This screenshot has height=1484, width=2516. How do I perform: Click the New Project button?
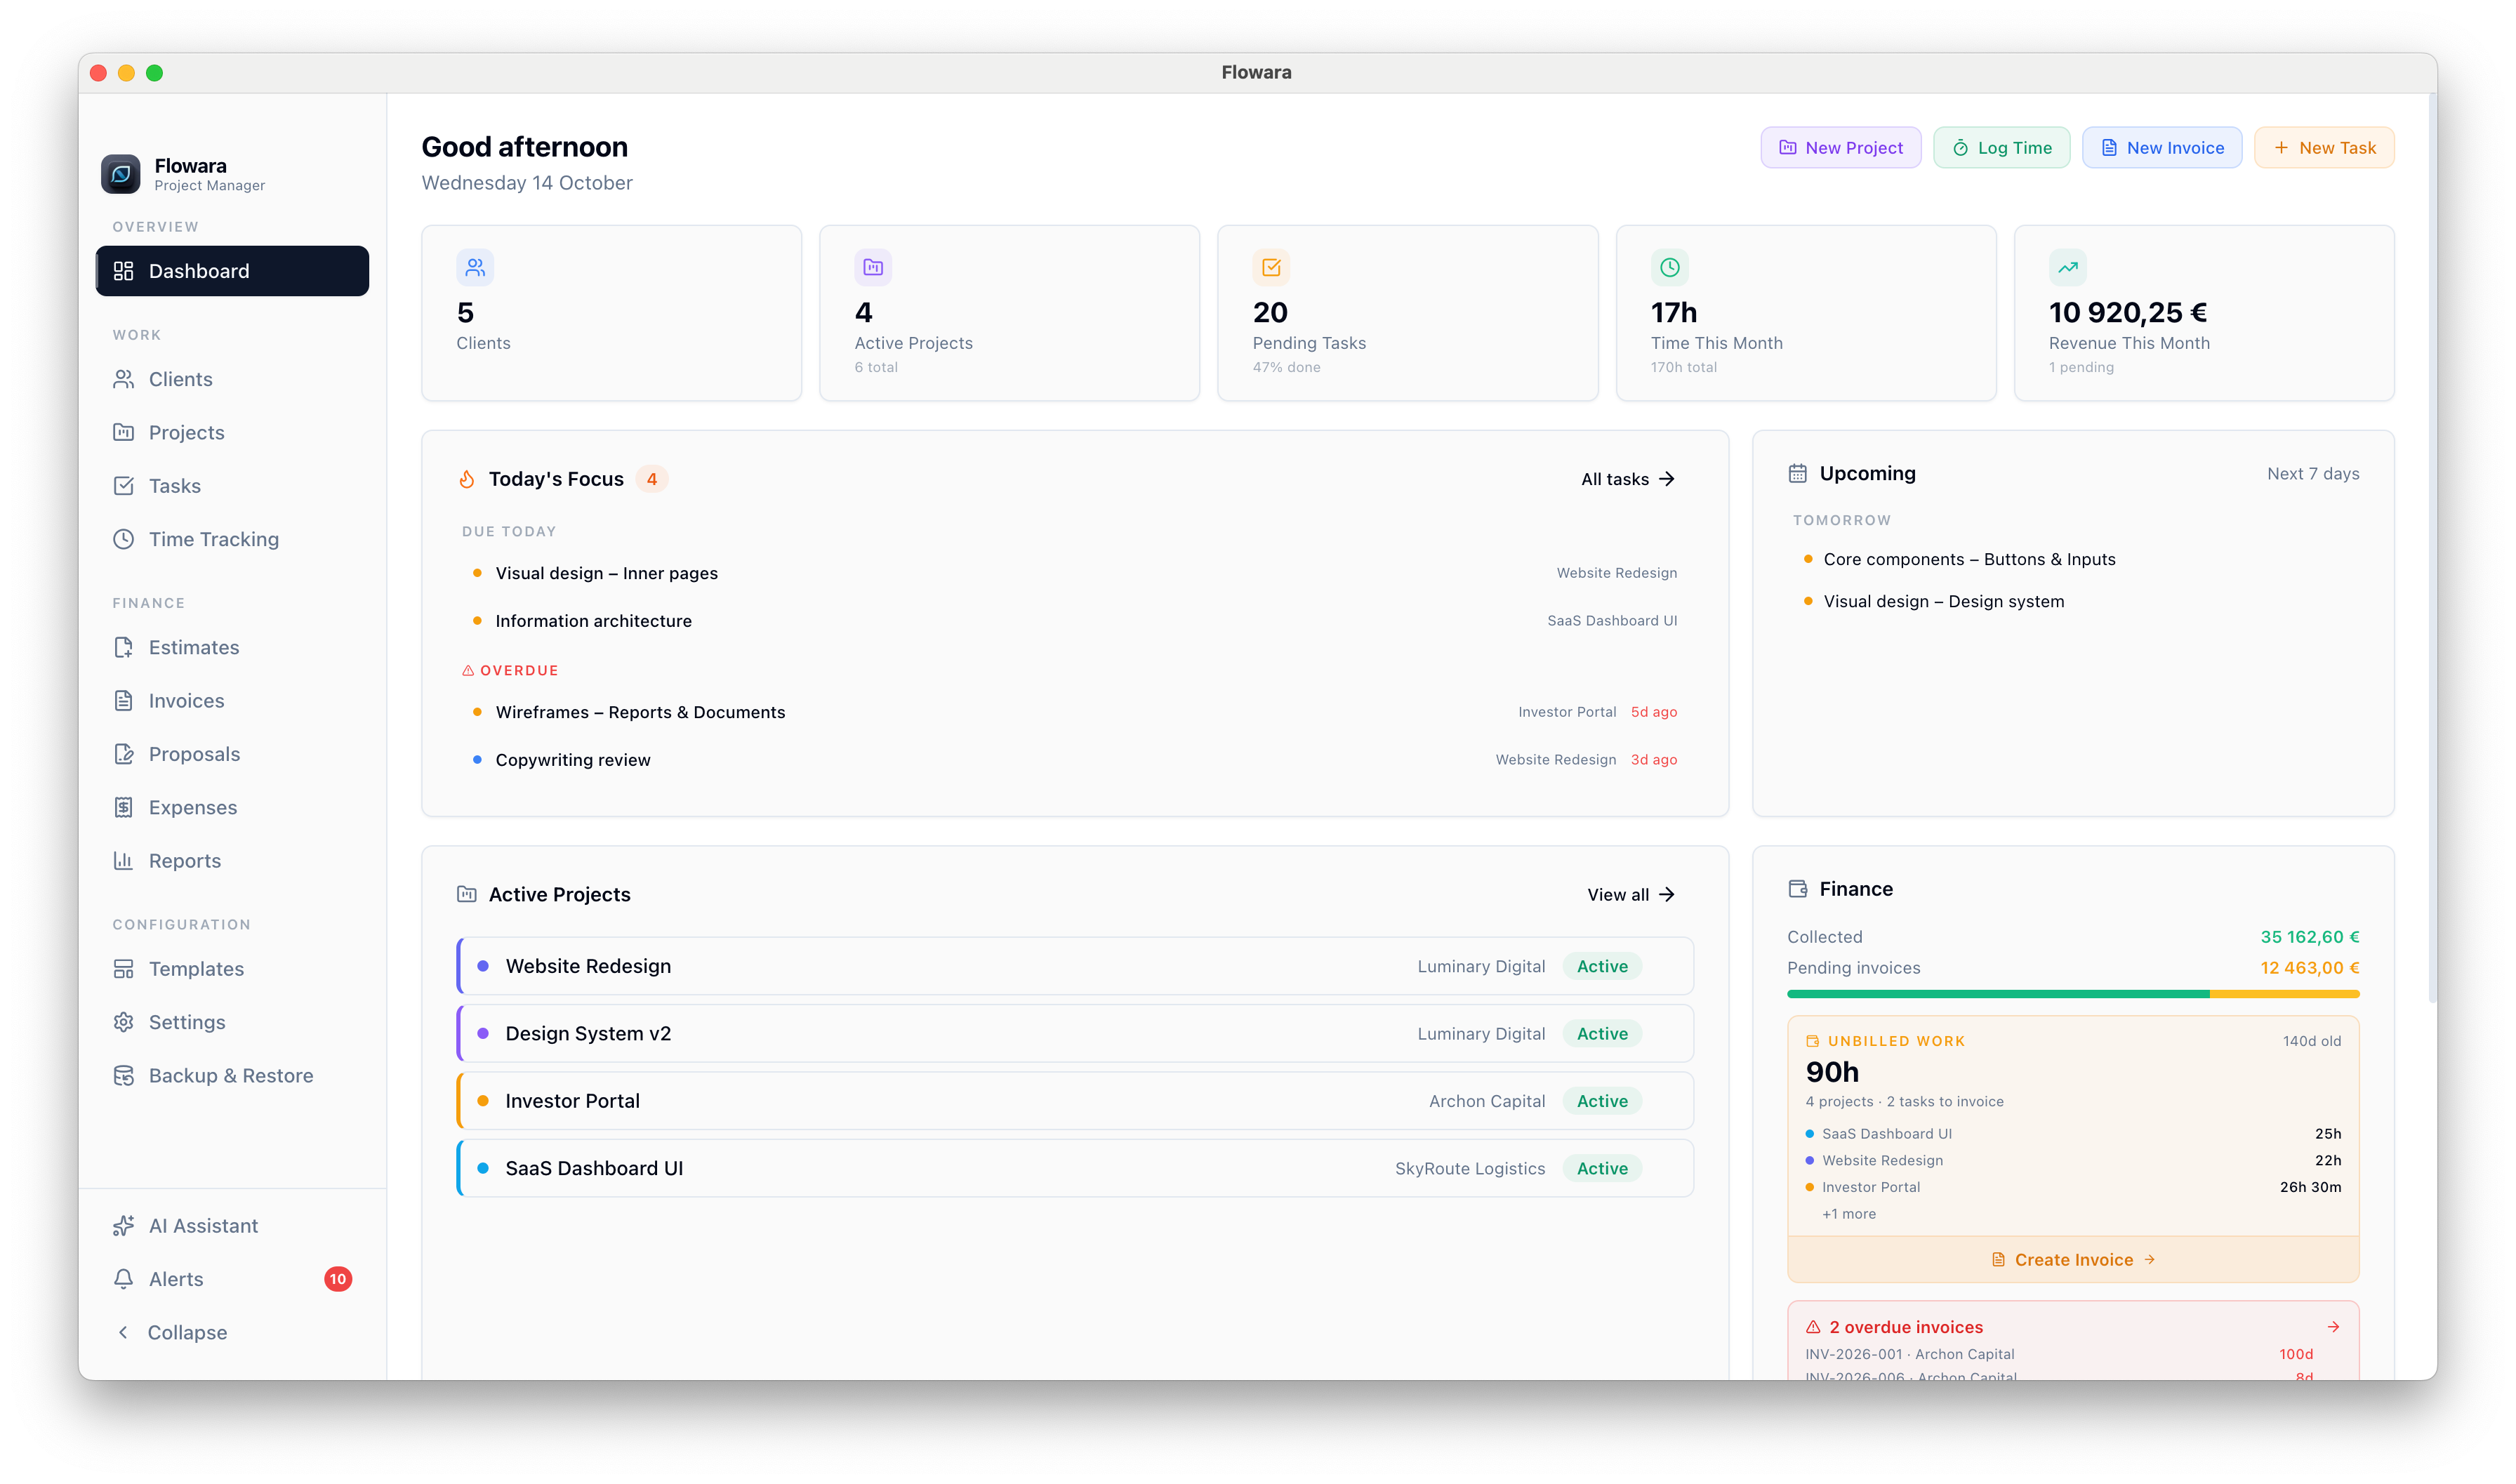(x=1840, y=148)
